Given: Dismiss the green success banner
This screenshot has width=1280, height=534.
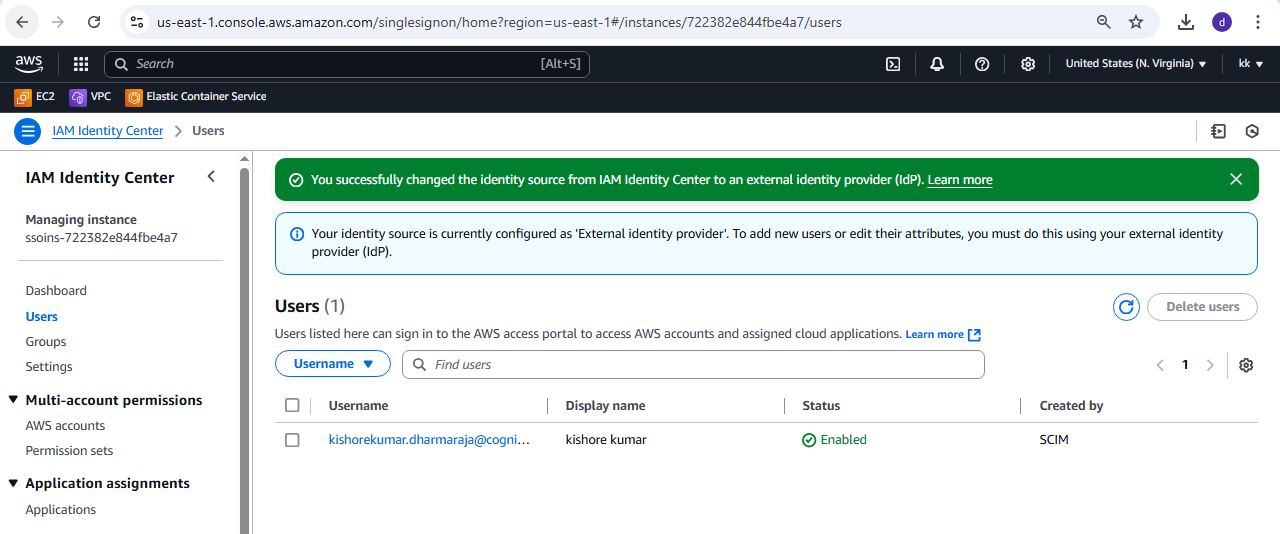Looking at the screenshot, I should [1236, 179].
